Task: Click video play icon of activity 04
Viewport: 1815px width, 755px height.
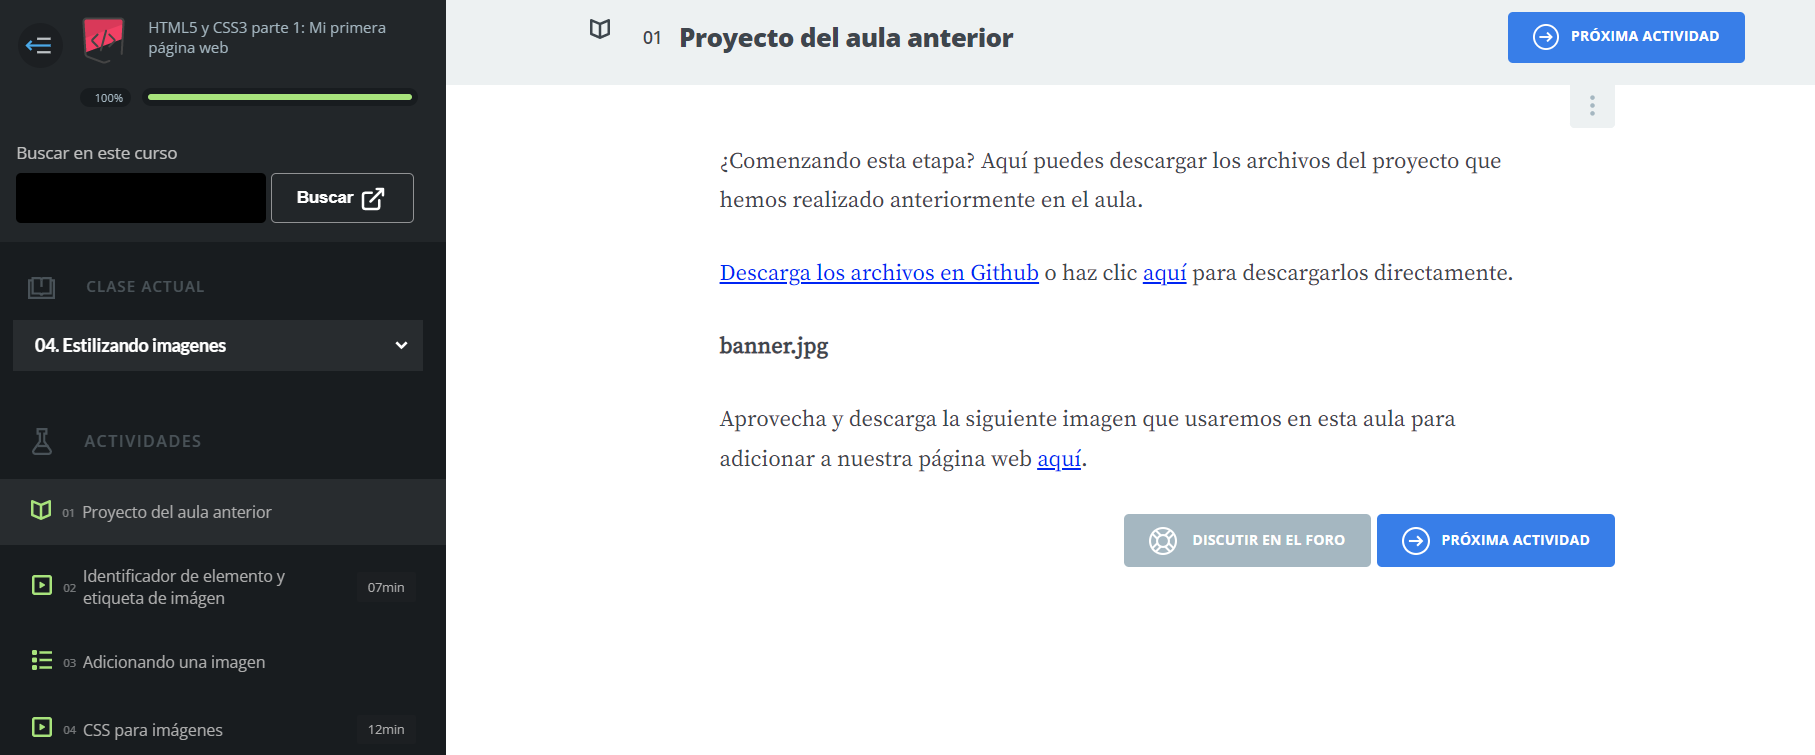Action: [x=42, y=727]
